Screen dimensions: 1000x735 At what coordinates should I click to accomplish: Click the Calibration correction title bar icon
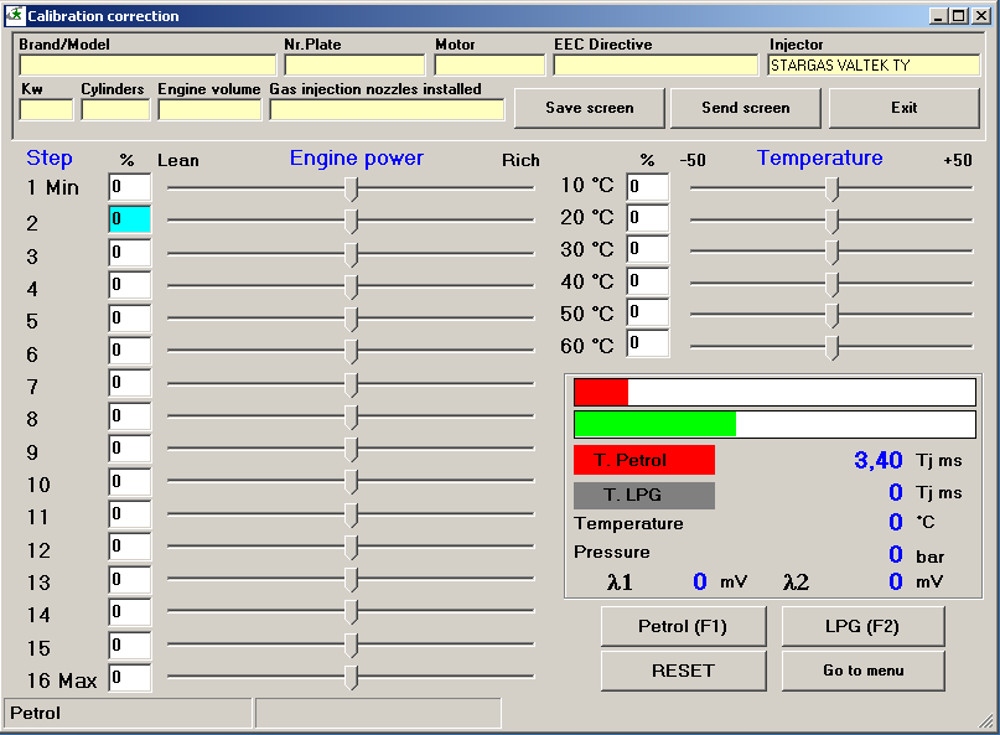(14, 15)
